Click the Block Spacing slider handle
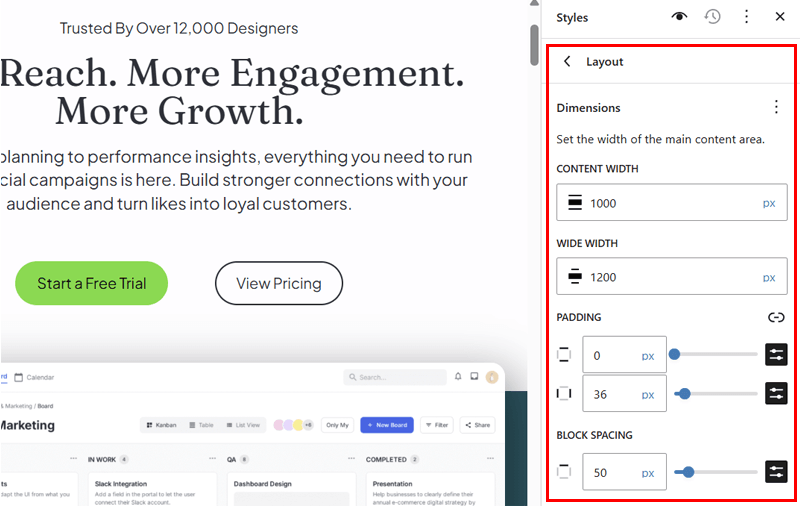Viewport: 800px width, 506px height. tap(680, 471)
